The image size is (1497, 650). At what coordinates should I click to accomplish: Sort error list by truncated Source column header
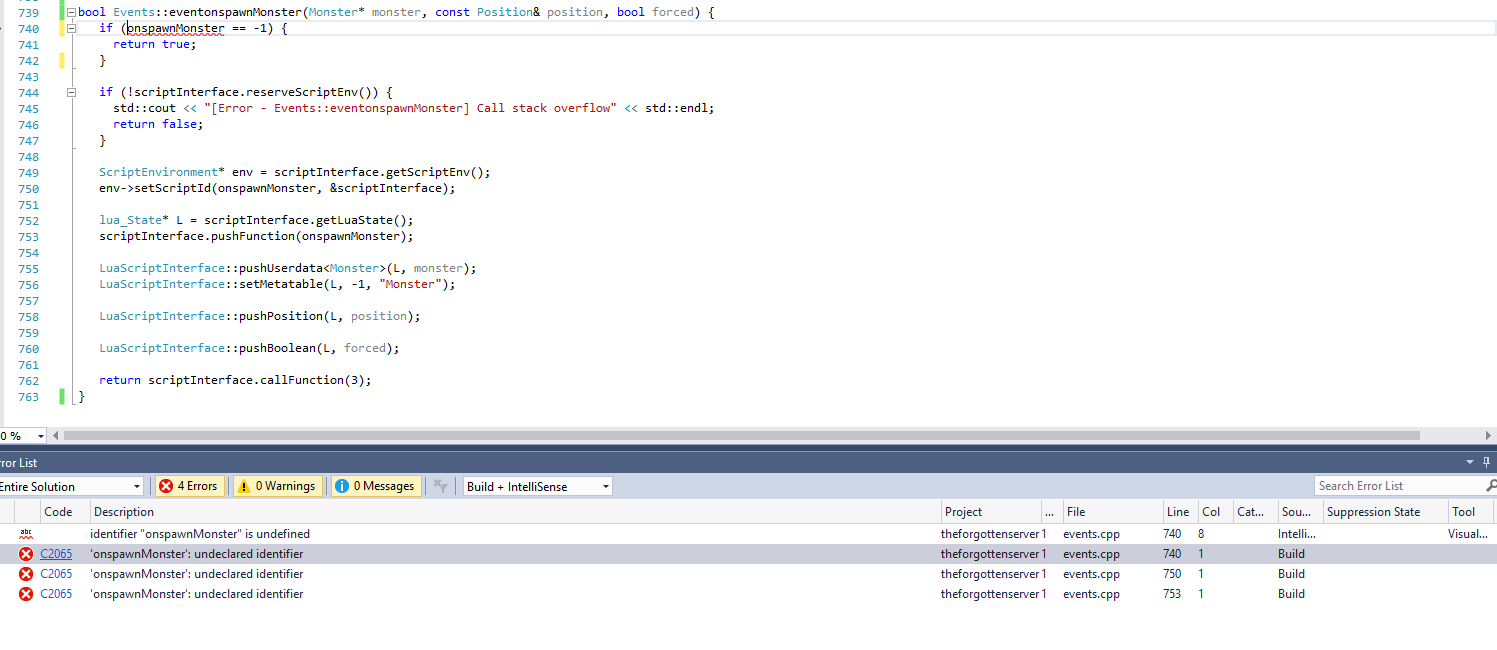(1299, 512)
